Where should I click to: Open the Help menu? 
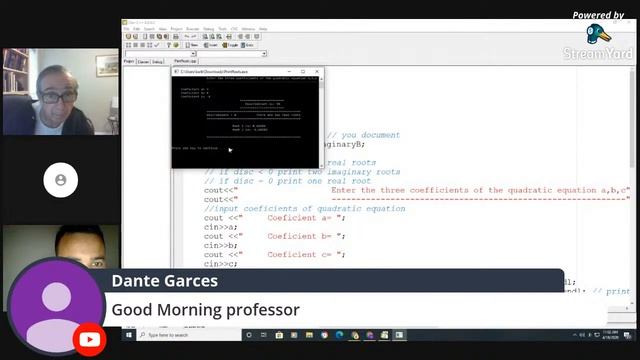click(x=263, y=29)
